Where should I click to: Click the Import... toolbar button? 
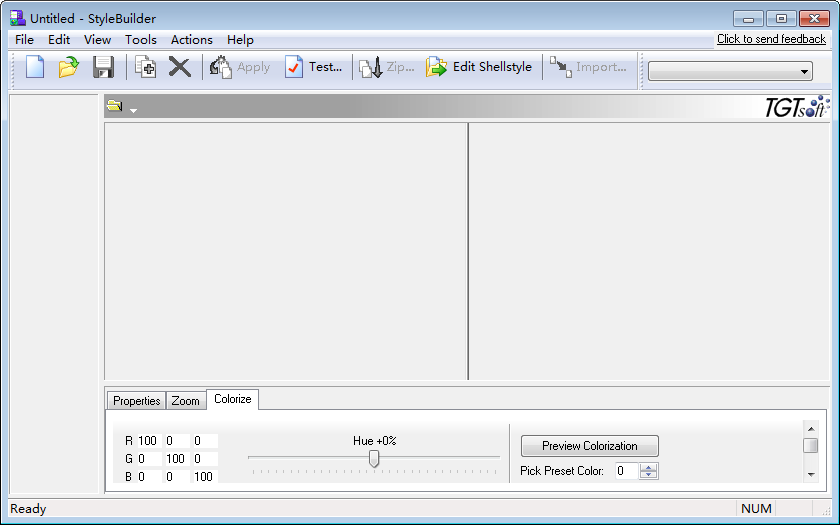click(x=588, y=67)
